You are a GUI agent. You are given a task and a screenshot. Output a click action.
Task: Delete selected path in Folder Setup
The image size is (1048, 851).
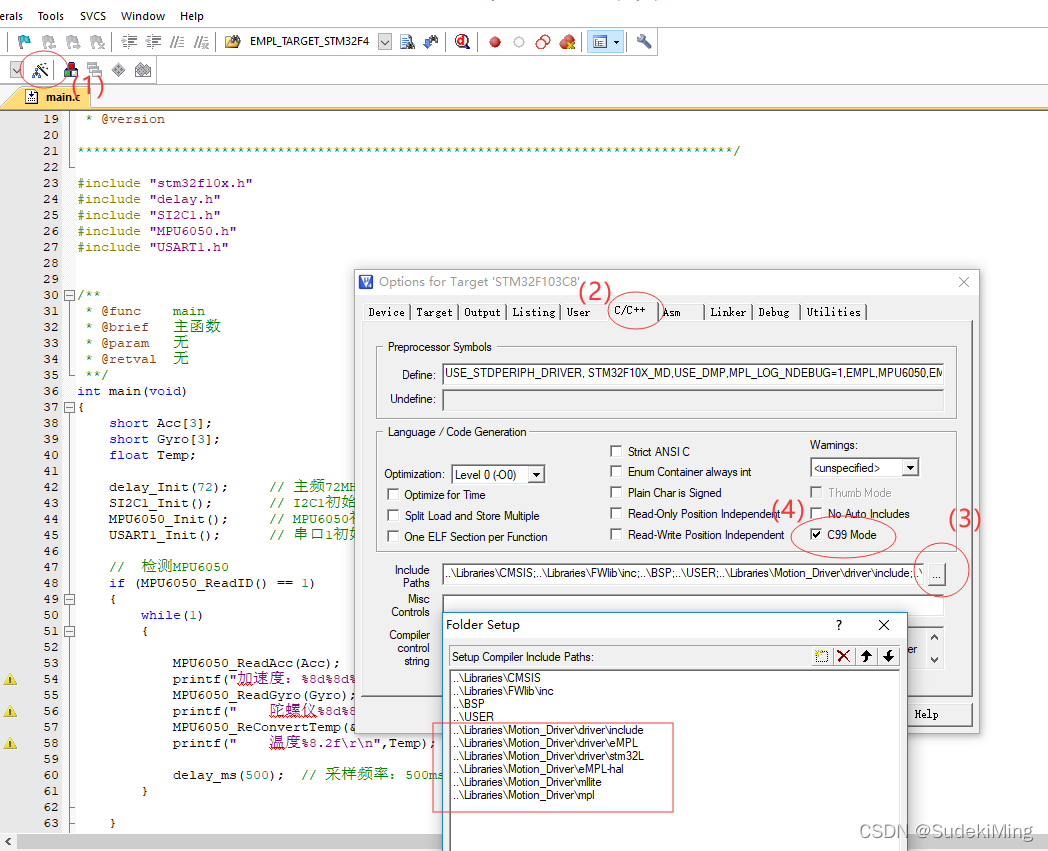[843, 656]
